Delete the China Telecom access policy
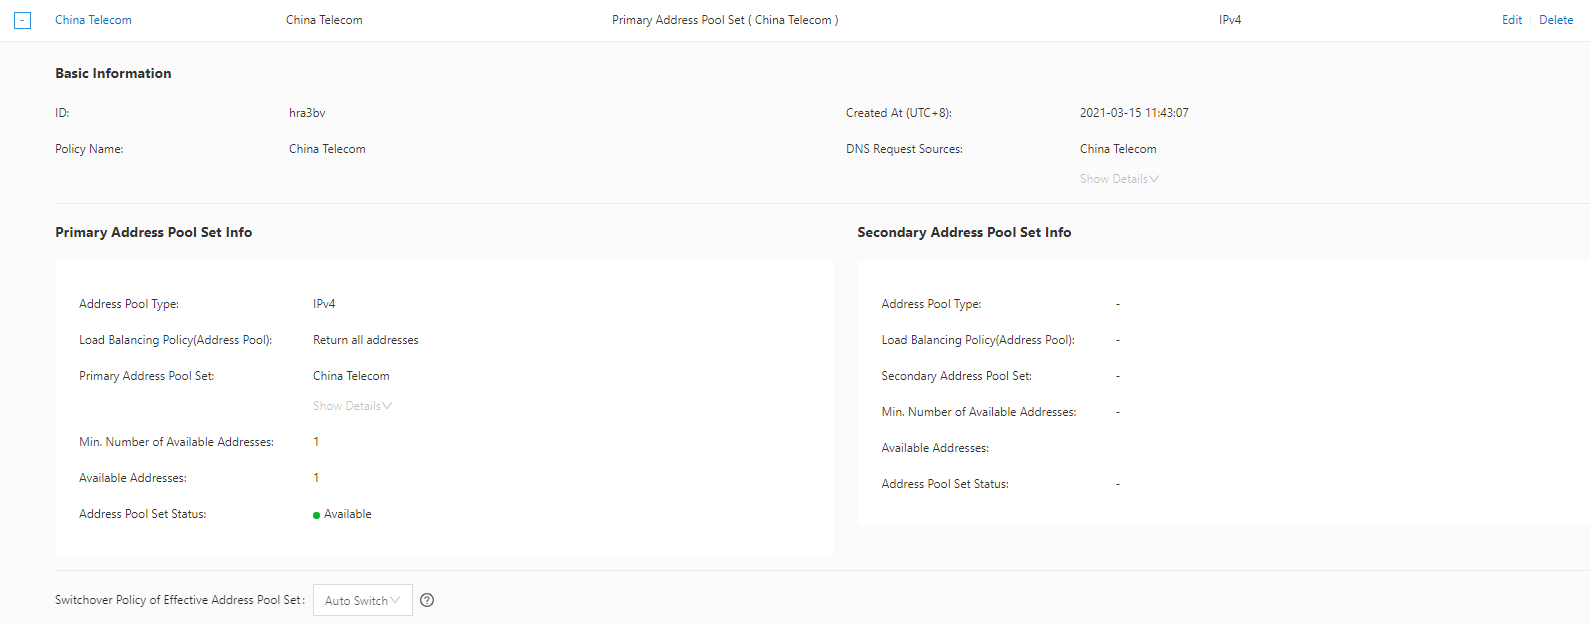Screen dimensions: 1590x624 (x=1555, y=20)
